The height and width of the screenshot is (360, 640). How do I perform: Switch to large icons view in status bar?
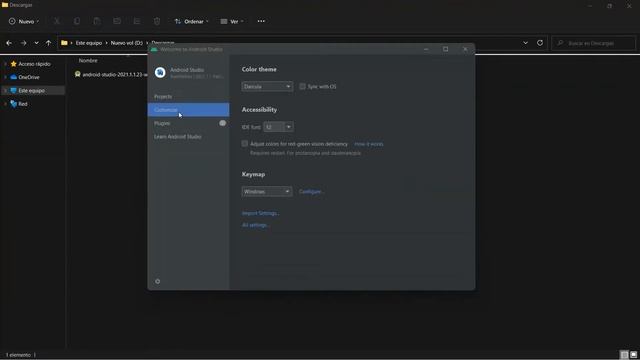633,355
